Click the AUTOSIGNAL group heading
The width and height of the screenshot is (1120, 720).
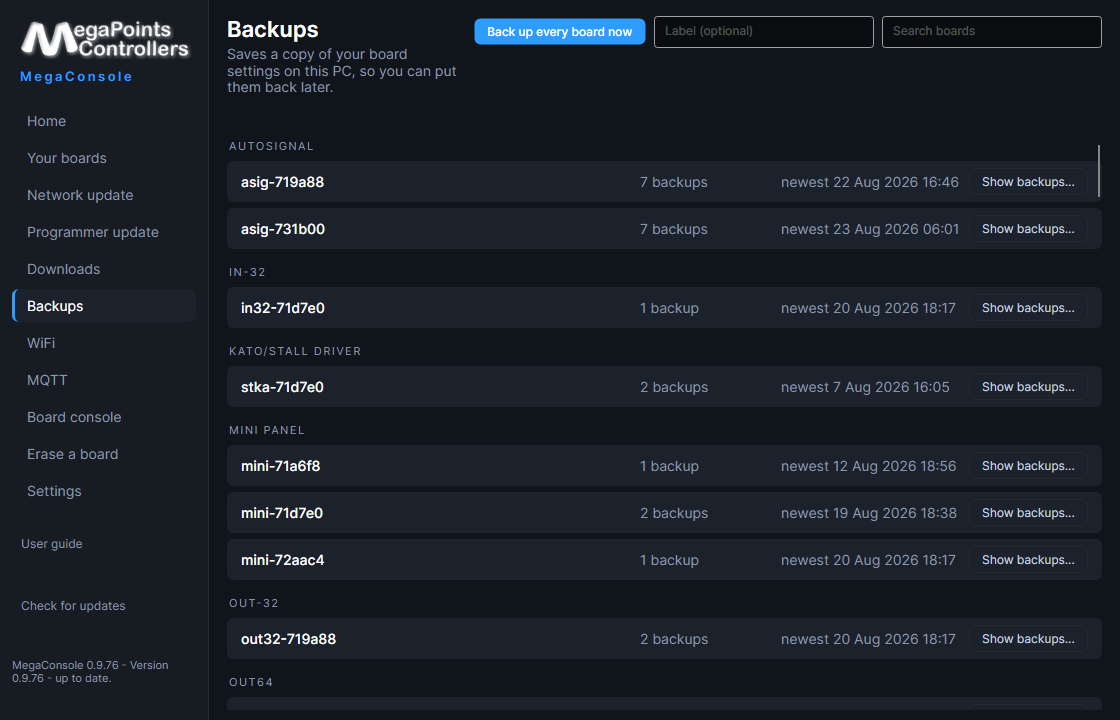pyautogui.click(x=271, y=146)
